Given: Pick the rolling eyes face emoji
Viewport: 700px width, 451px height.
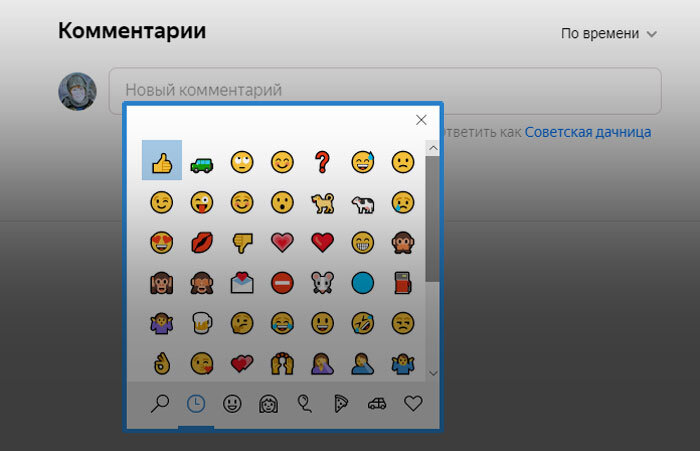Looking at the screenshot, I should click(242, 162).
